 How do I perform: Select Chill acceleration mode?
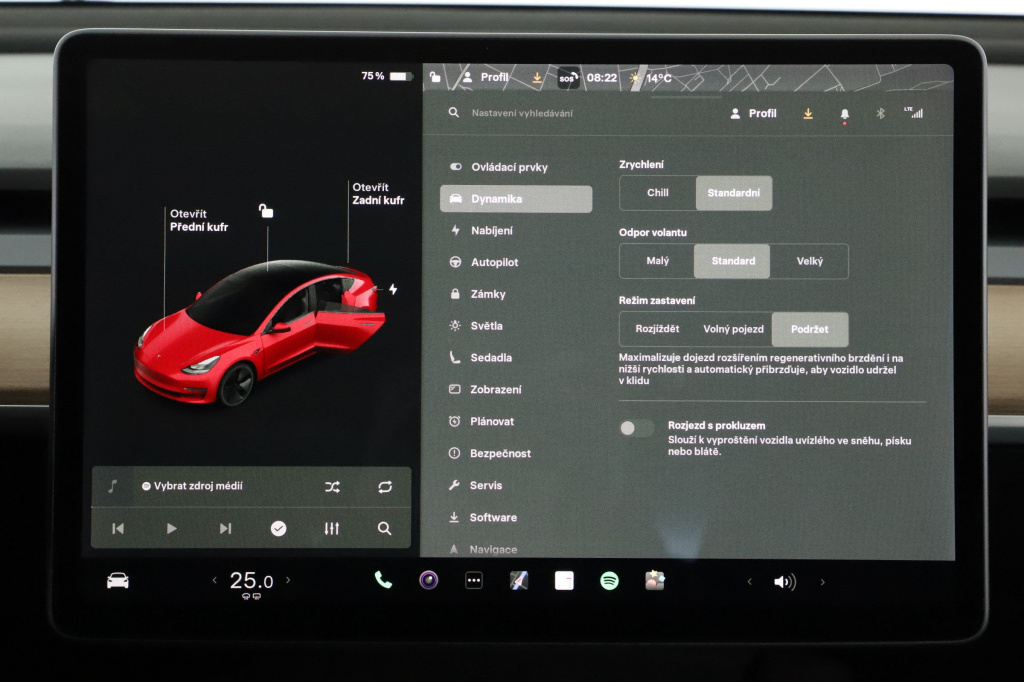pyautogui.click(x=657, y=193)
